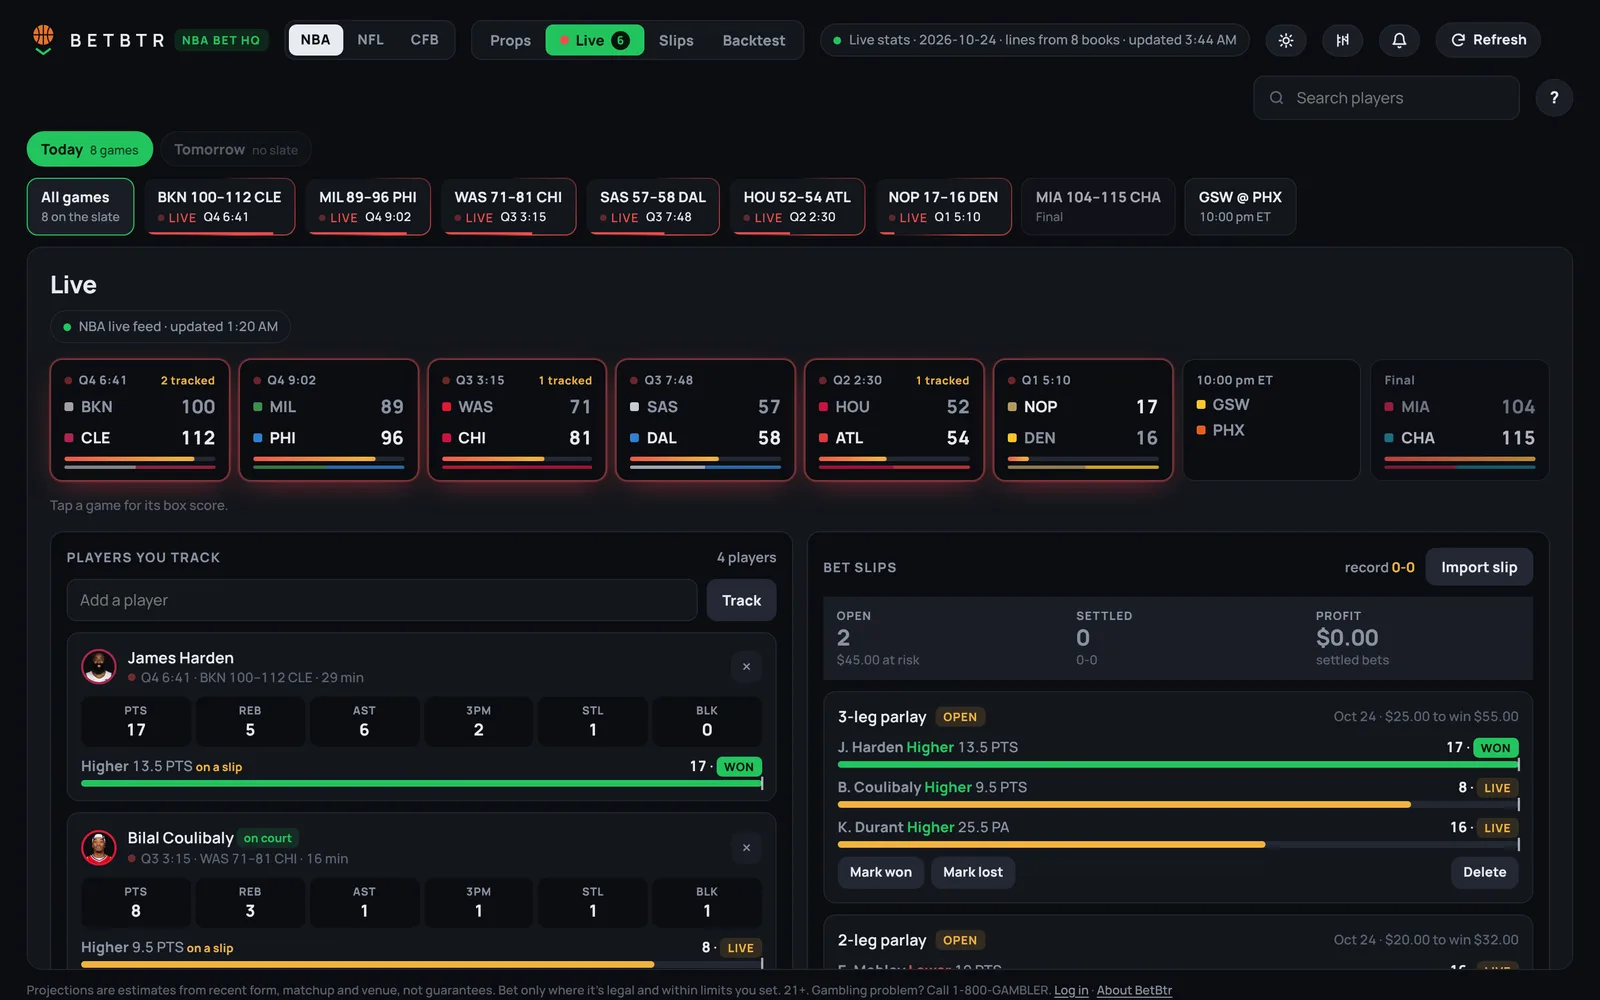
Task: Open the Slips tab
Action: (x=676, y=40)
